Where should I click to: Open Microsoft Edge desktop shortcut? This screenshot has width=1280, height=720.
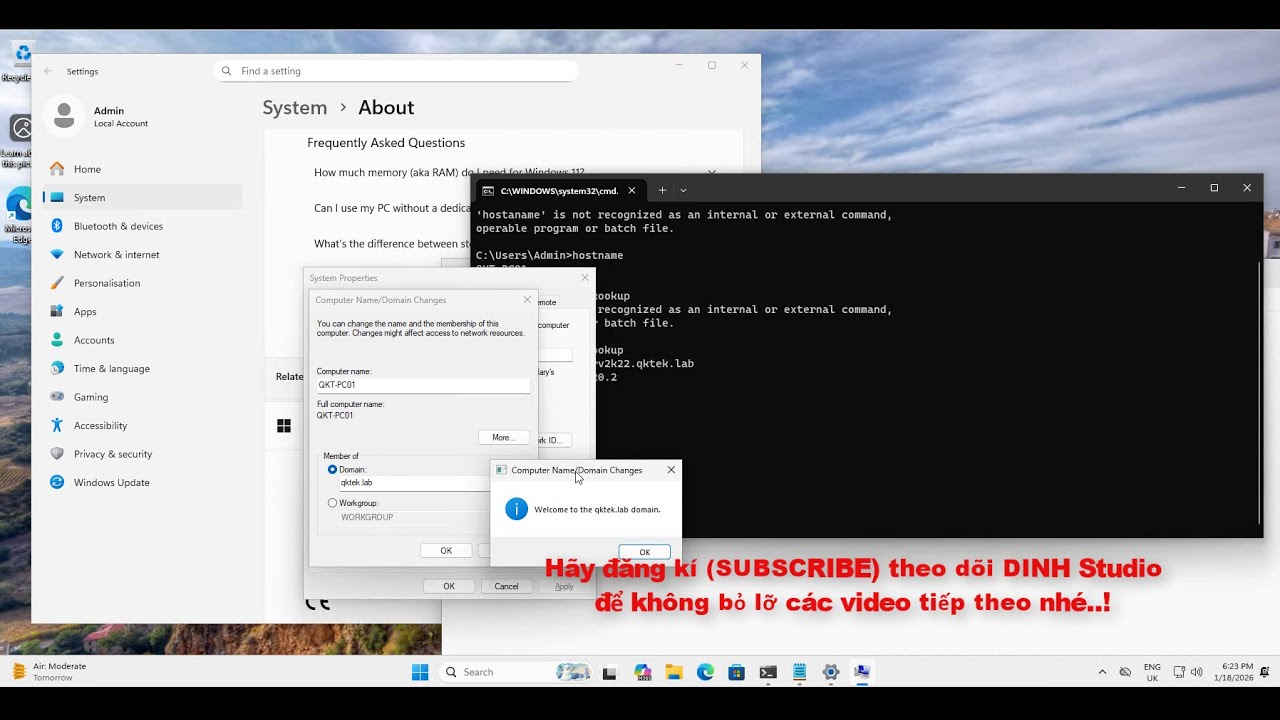tap(18, 214)
